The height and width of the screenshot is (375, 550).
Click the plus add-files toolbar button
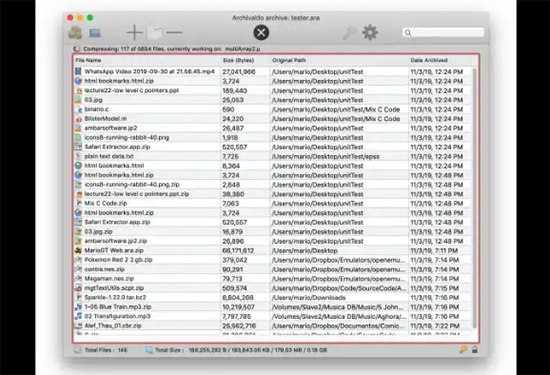pyautogui.click(x=134, y=33)
